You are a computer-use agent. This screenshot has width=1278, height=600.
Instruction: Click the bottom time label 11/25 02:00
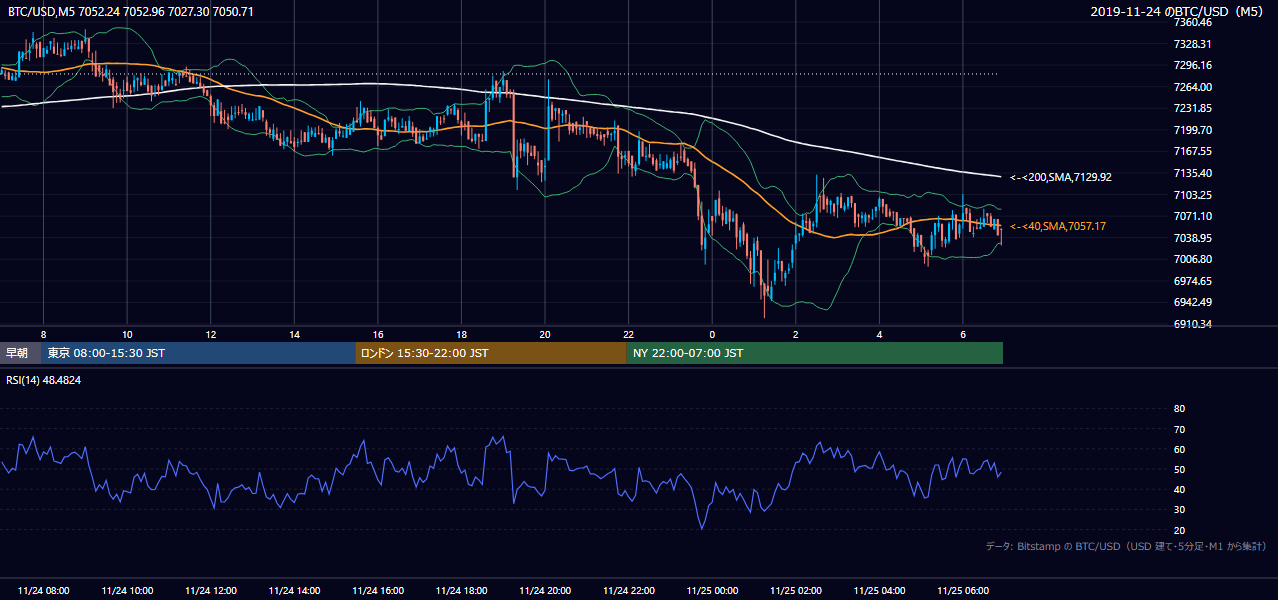point(796,591)
